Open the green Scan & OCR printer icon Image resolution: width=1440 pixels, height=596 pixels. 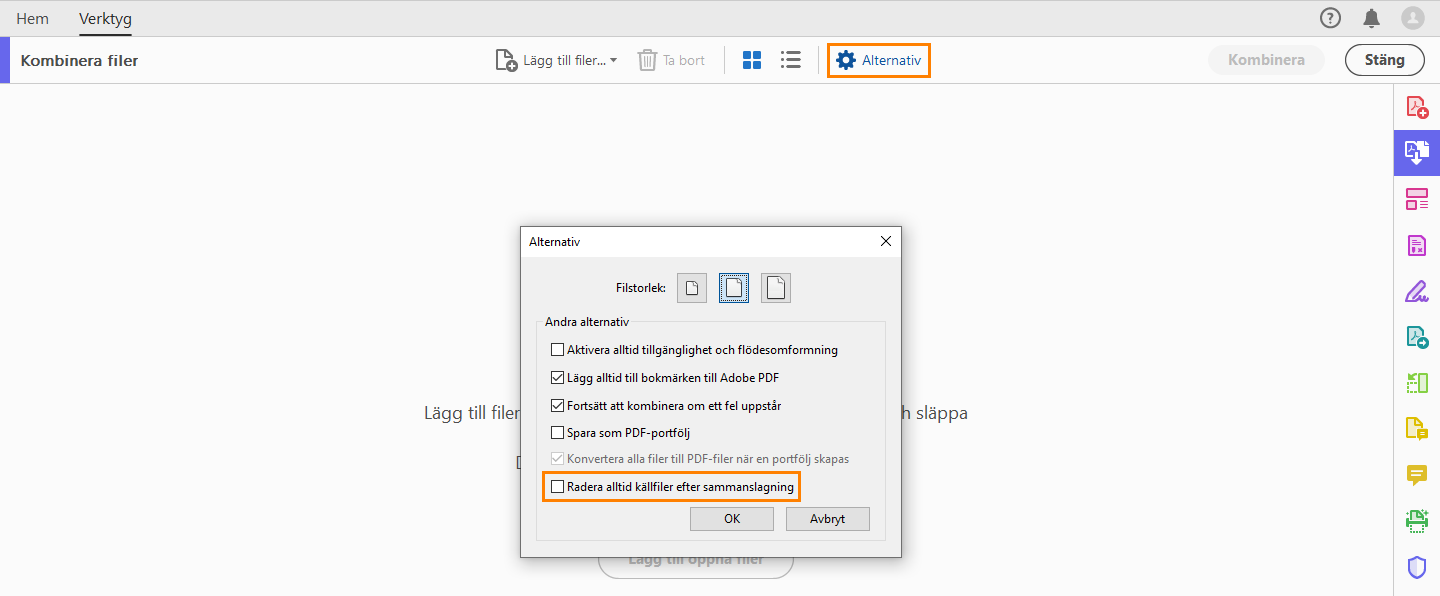pos(1417,521)
